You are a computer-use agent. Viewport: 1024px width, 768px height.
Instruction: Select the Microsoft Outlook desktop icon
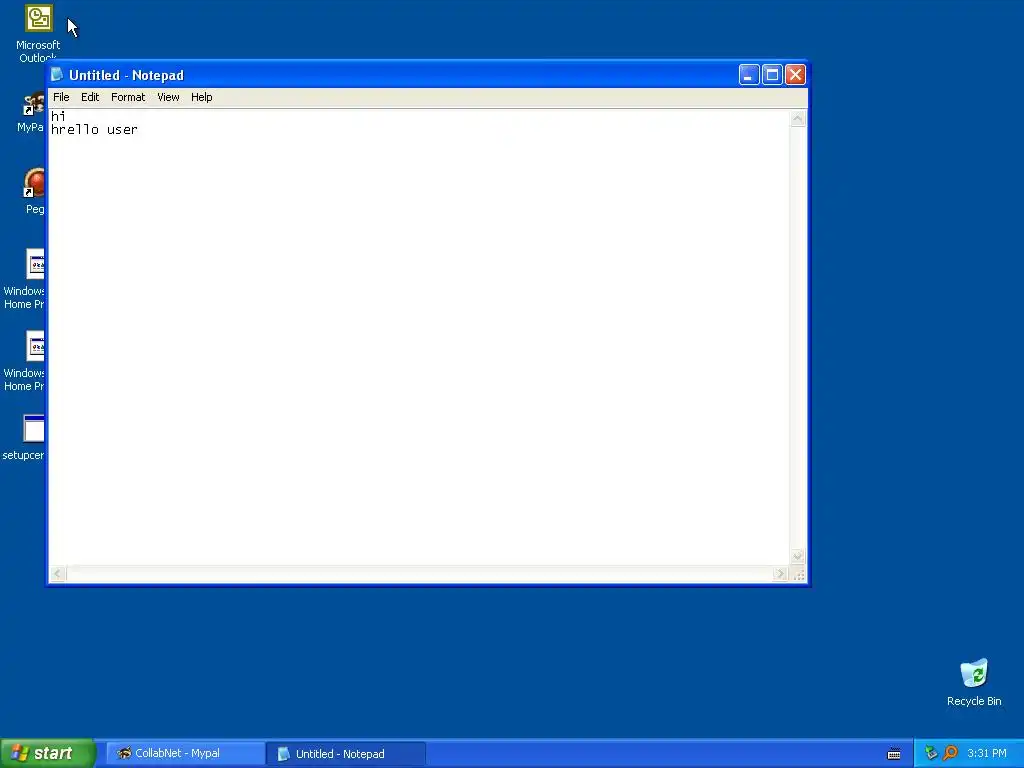[39, 19]
